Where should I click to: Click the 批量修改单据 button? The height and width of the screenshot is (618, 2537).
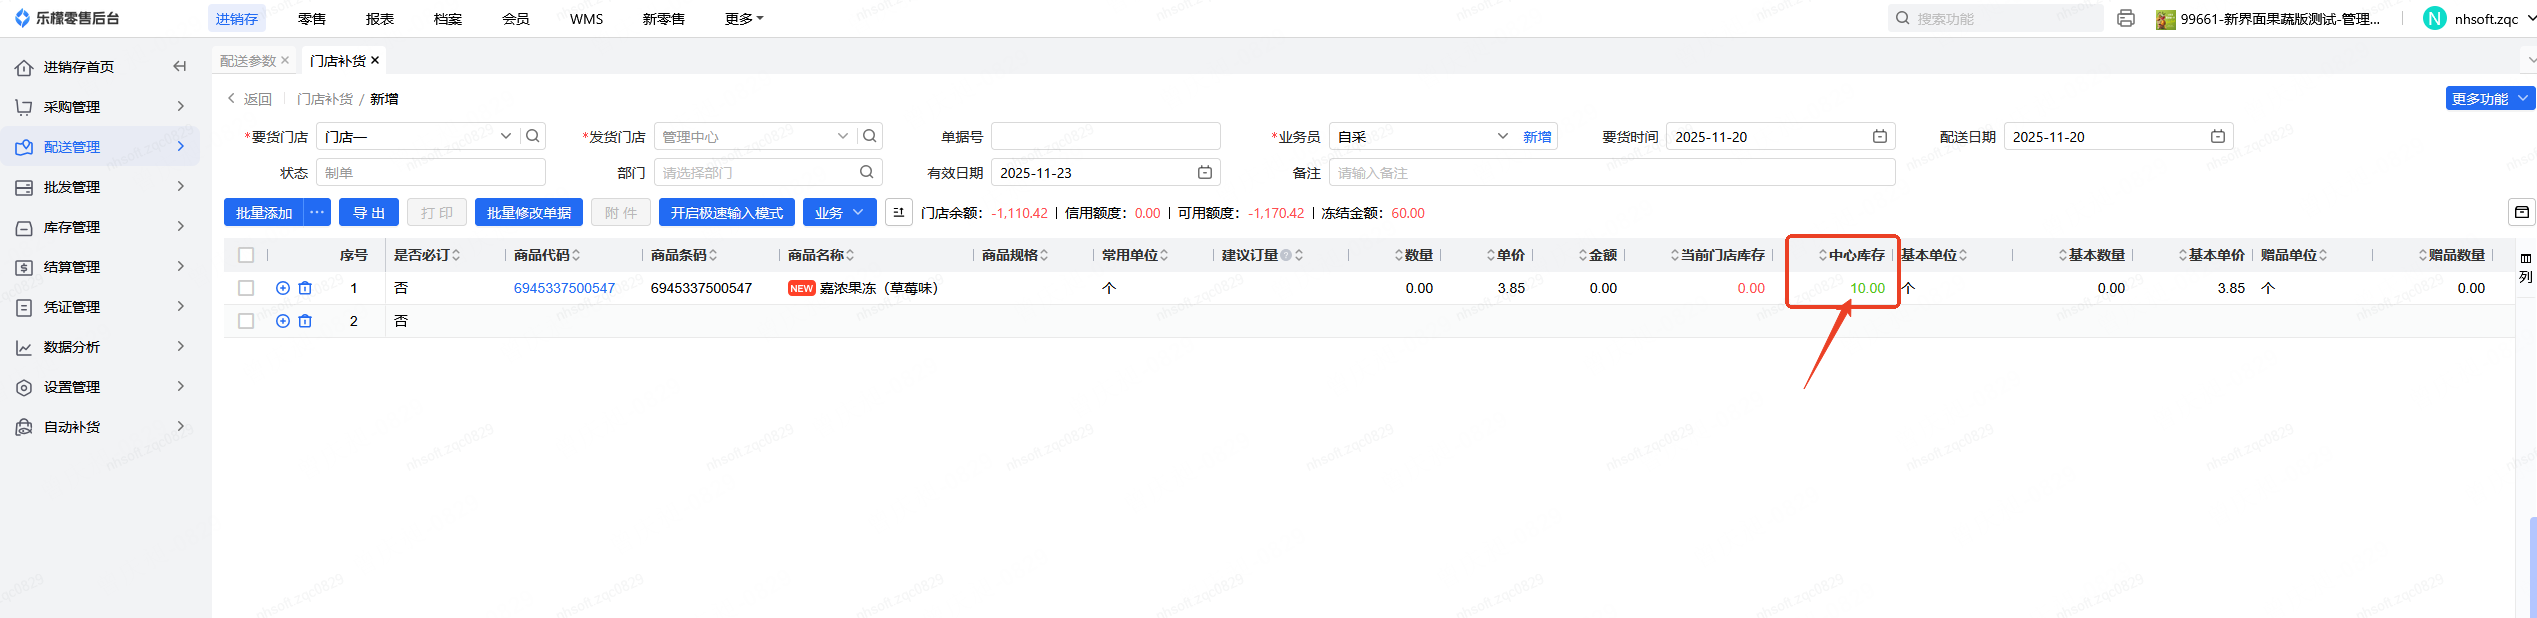[x=528, y=212]
